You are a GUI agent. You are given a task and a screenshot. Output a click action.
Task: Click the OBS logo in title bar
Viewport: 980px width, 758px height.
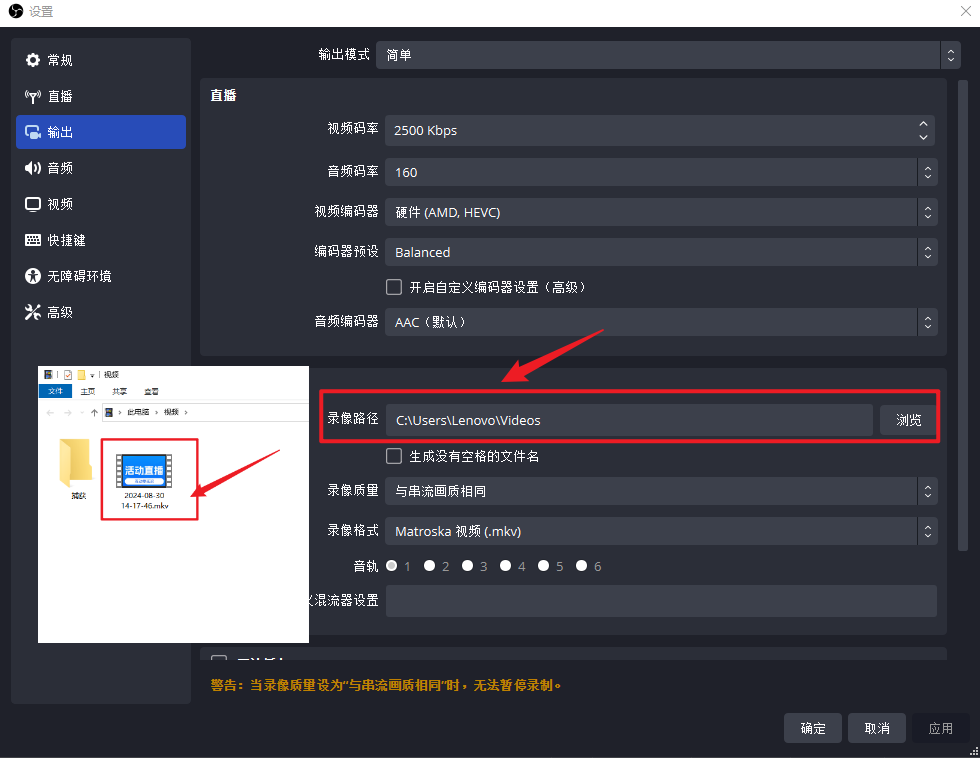[x=15, y=12]
